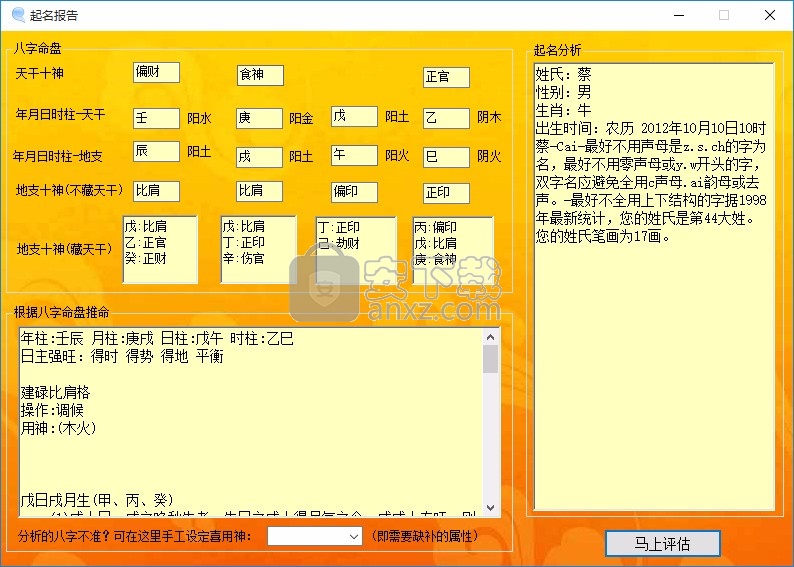This screenshot has width=794, height=567.
Task: Click inside the 起名分析 text panel
Action: [654, 287]
